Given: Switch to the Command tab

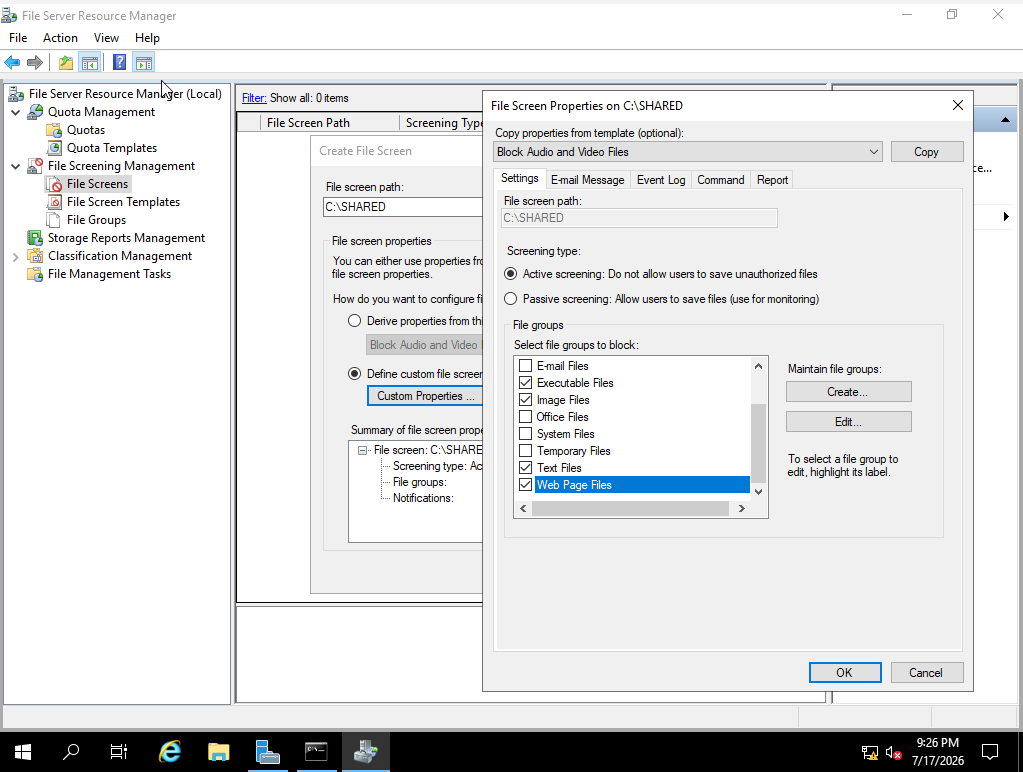Looking at the screenshot, I should (720, 180).
